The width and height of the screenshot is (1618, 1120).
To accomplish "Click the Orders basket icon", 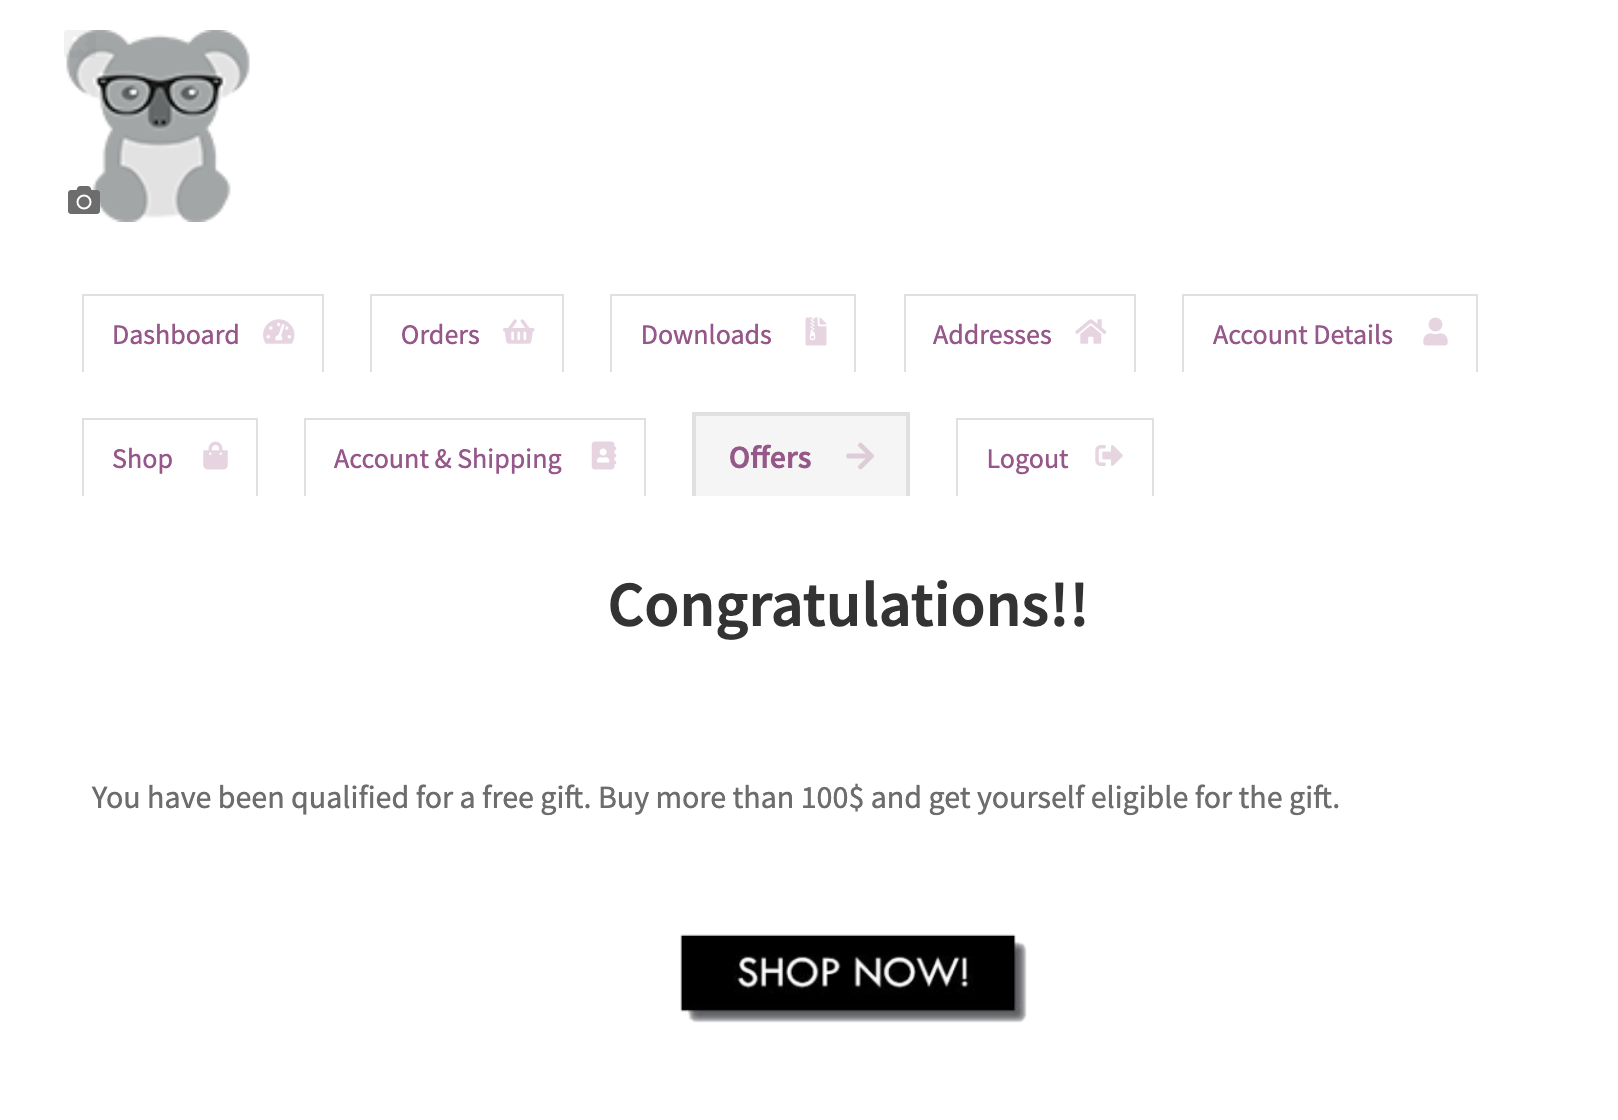I will tap(519, 332).
